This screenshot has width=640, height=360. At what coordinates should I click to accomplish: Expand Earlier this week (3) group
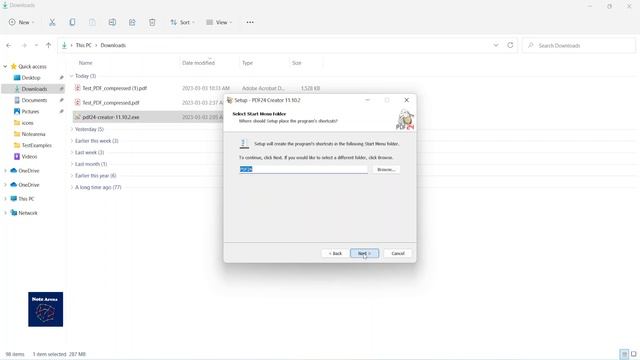coord(72,141)
